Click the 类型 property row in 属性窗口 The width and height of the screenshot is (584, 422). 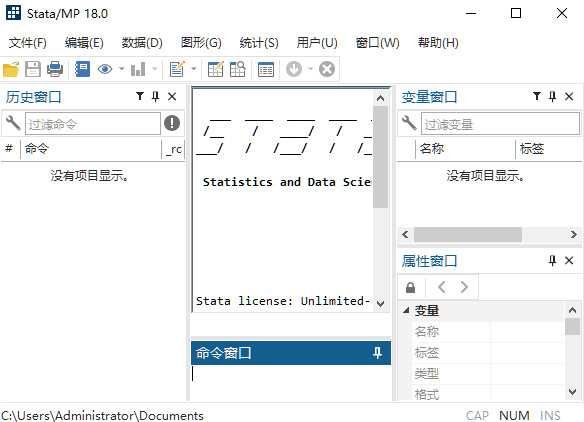click(488, 374)
